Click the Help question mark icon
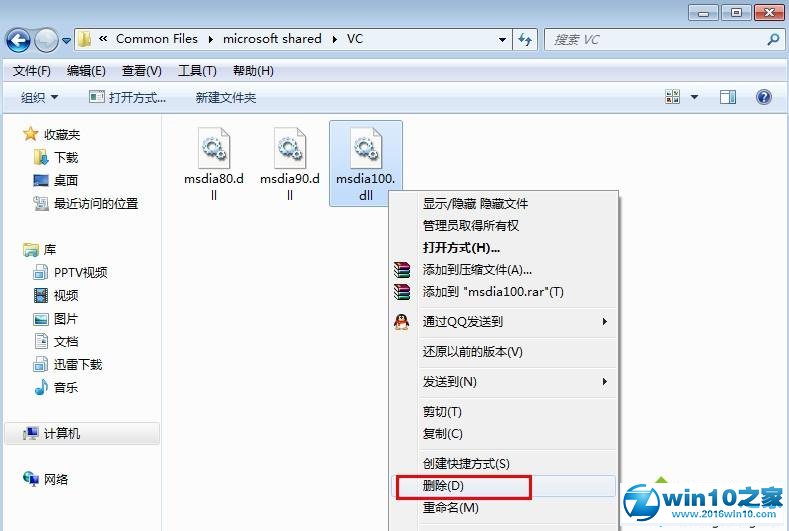This screenshot has width=789, height=531. pos(763,97)
